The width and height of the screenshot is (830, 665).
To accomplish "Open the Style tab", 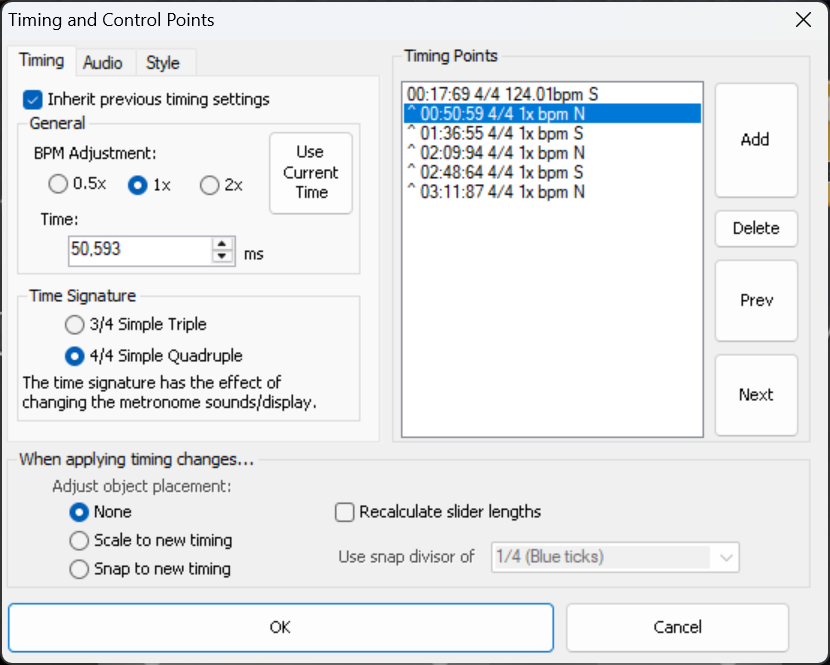I will tap(163, 62).
